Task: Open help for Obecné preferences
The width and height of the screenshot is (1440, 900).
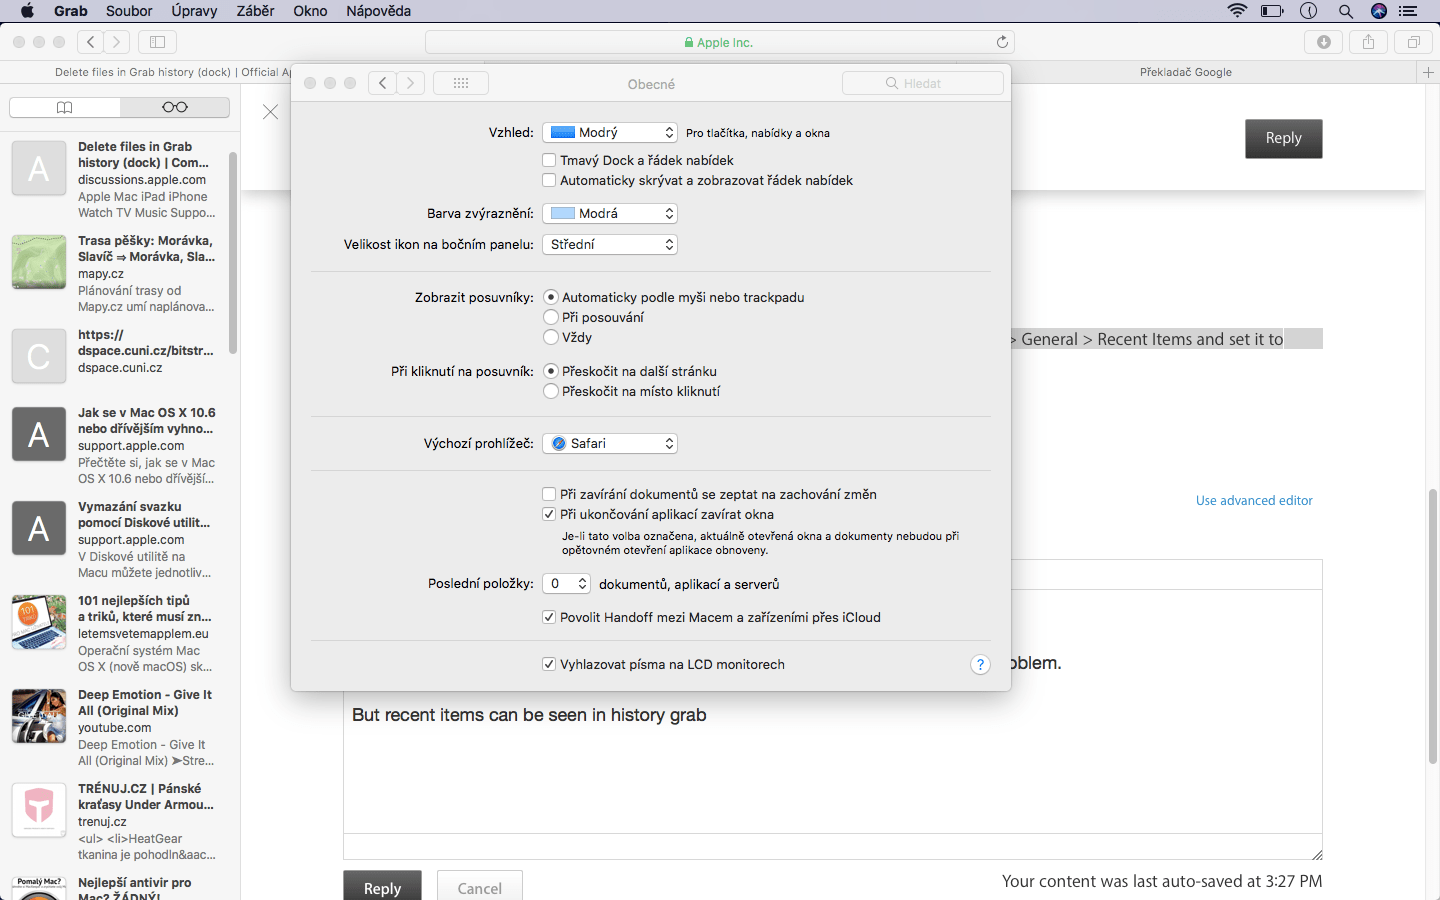Action: 980,665
